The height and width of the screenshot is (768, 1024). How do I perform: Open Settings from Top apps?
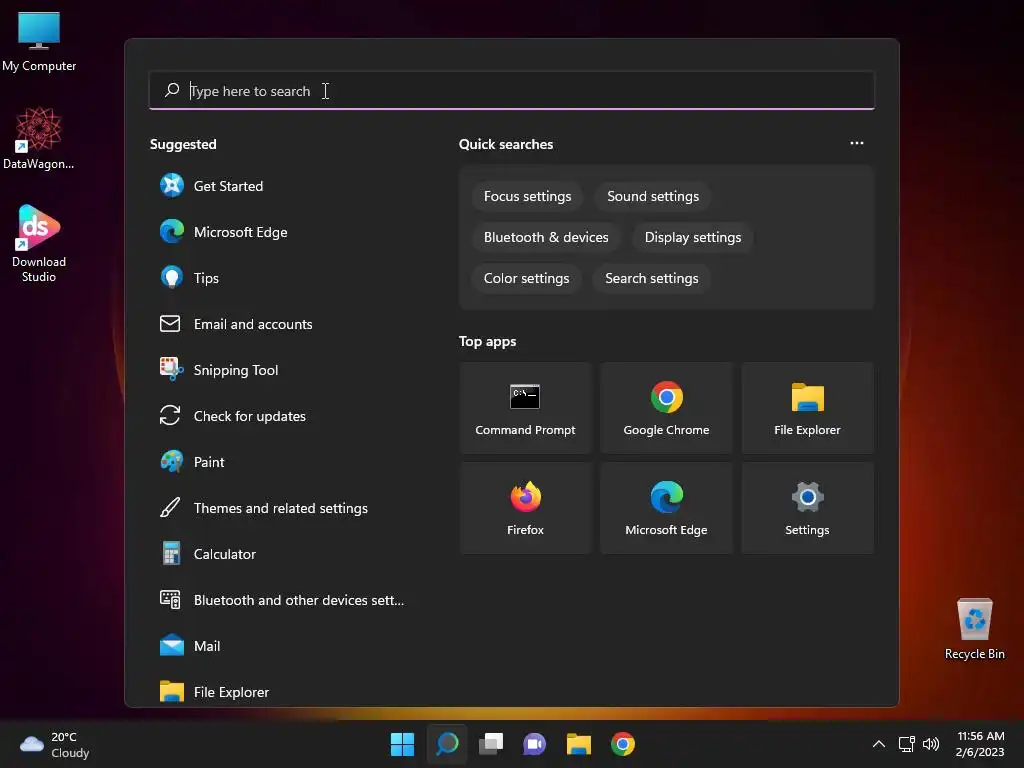click(x=807, y=508)
